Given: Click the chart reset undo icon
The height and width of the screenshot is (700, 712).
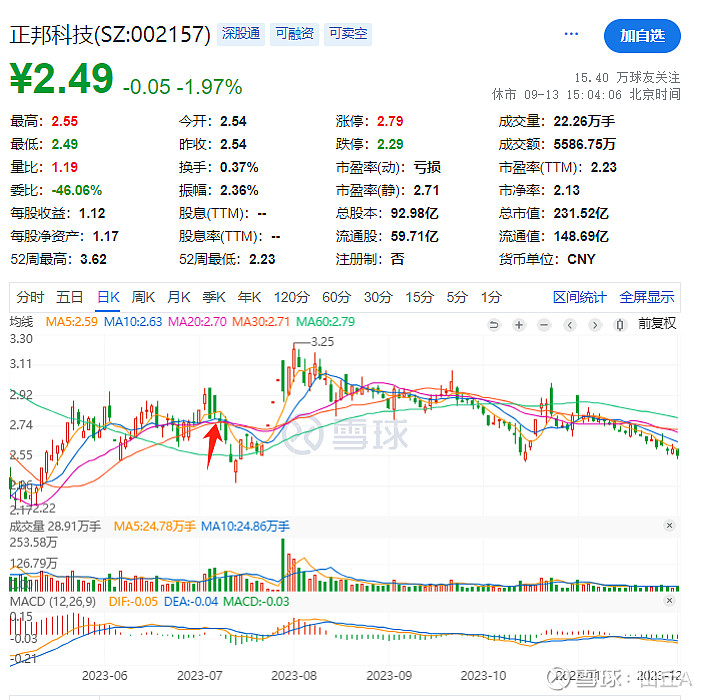Looking at the screenshot, I should 494,325.
